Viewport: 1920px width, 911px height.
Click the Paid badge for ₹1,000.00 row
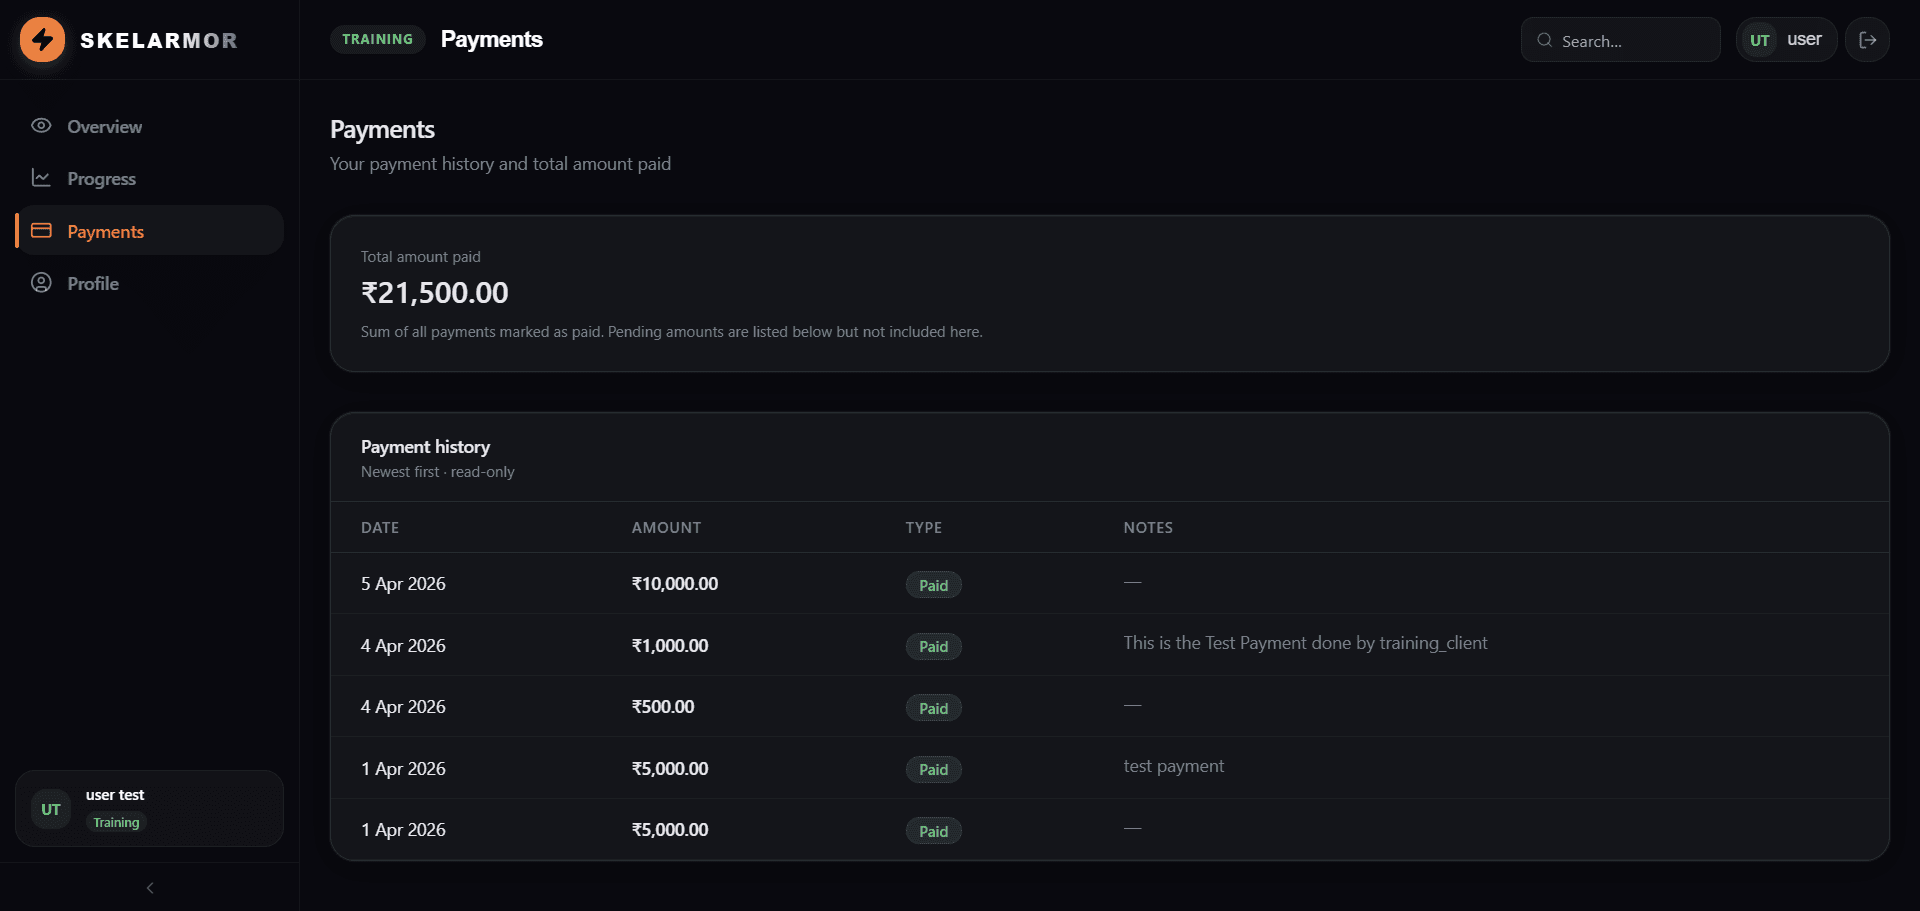(934, 647)
